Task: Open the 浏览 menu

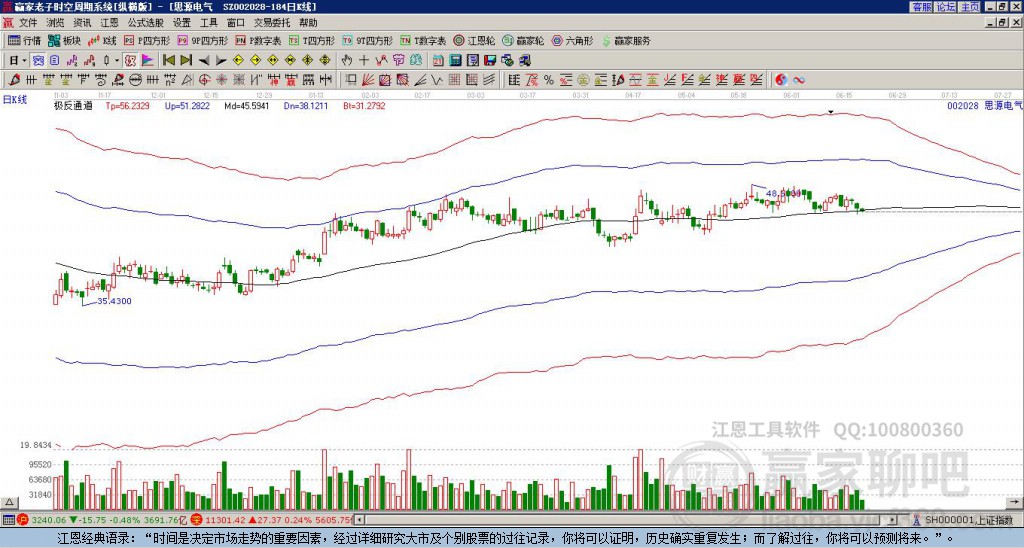Action: 56,23
